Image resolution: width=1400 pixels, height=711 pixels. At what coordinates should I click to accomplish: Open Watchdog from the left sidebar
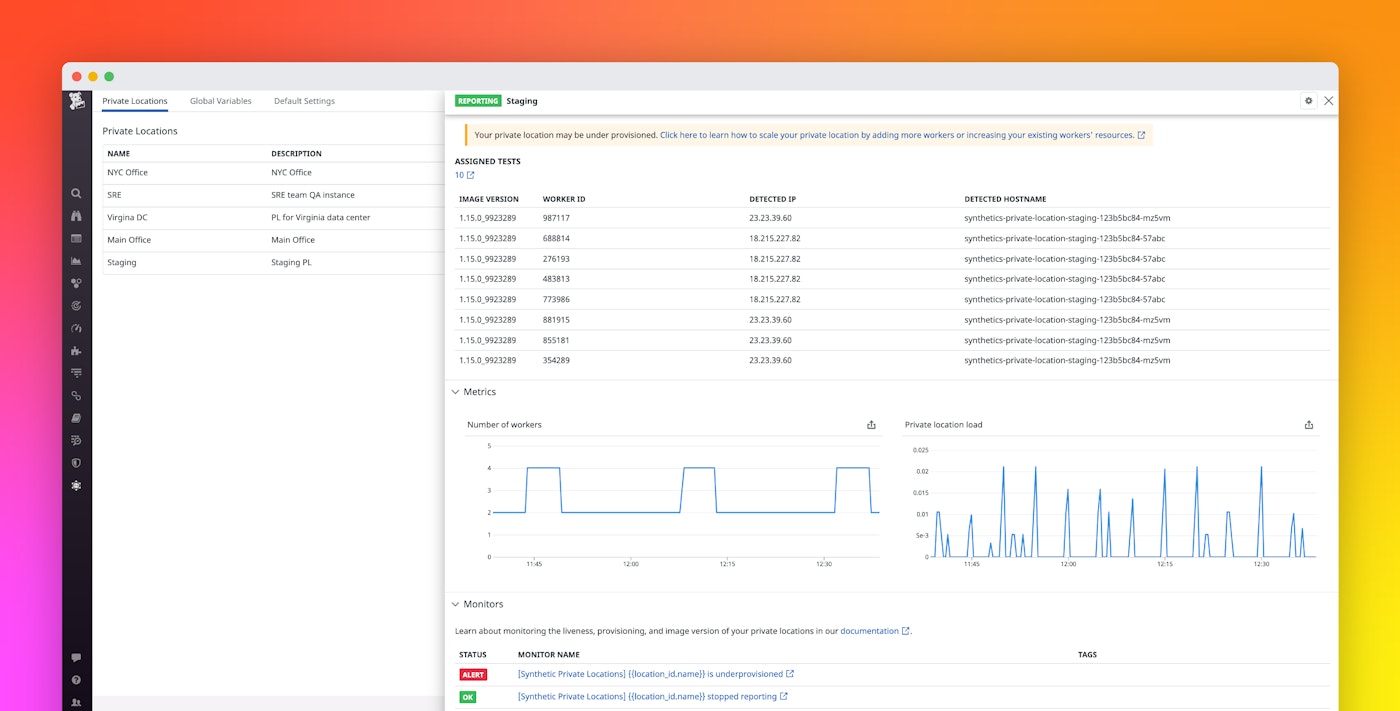point(76,215)
